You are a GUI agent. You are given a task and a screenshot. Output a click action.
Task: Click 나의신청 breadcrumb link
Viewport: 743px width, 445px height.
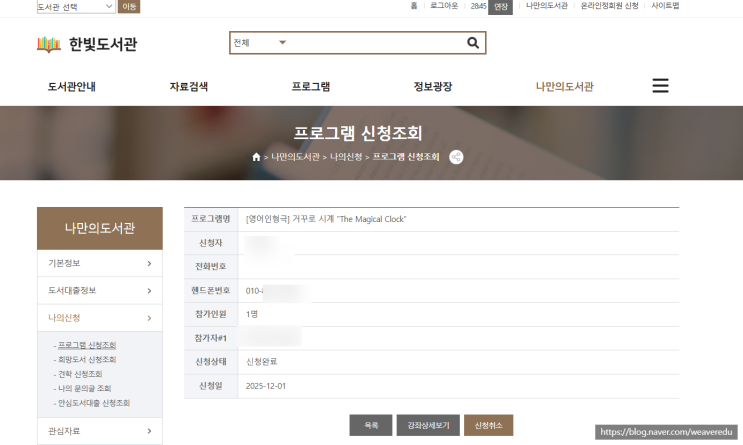(346, 157)
